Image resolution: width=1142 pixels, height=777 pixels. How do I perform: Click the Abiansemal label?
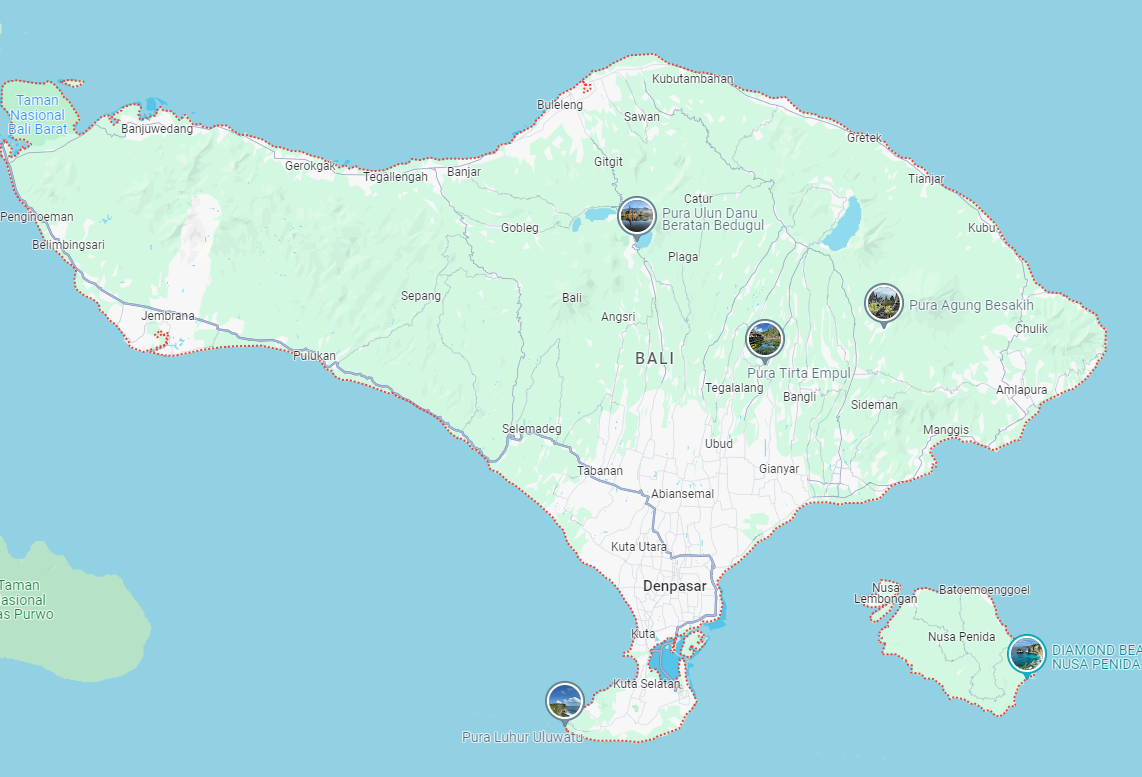coord(682,493)
